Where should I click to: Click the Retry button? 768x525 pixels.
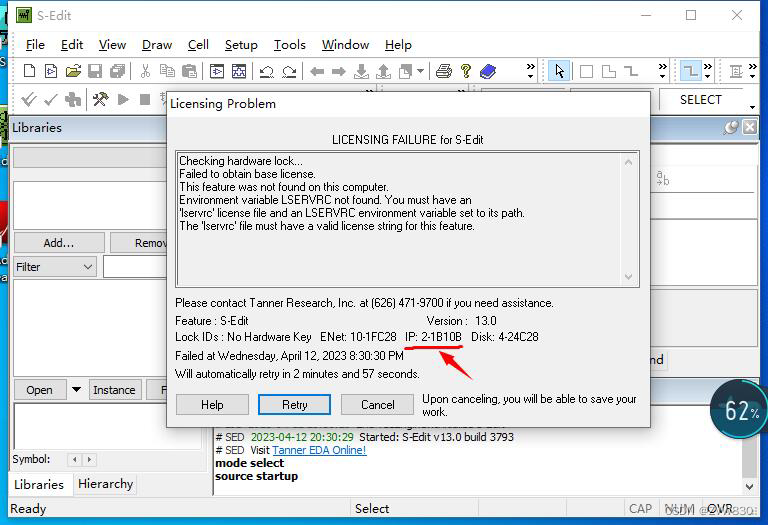coord(294,405)
